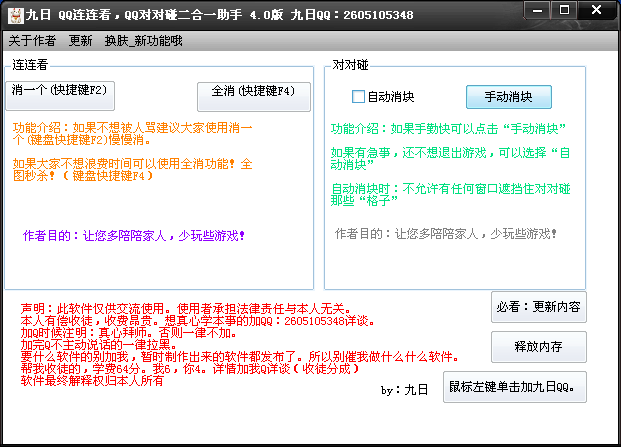Click green 功能介绍 text about 手动消块
621x447 pixels.
pyautogui.click(x=448, y=129)
